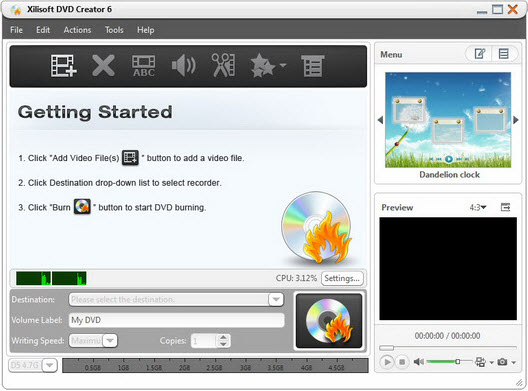Open the subtitle ABC tool
Viewport: 528px width, 391px height.
[x=144, y=66]
